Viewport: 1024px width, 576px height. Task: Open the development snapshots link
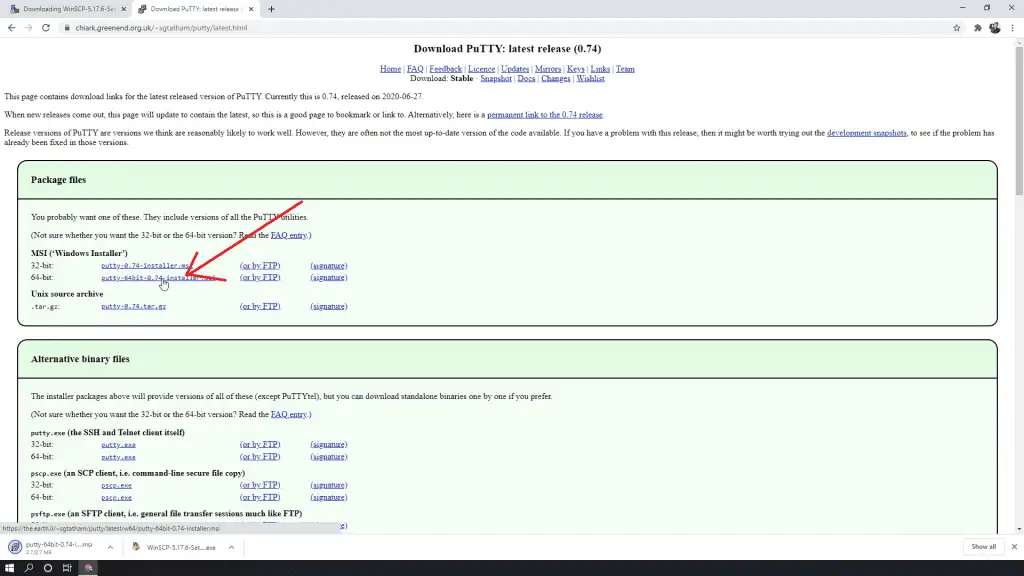(x=867, y=133)
